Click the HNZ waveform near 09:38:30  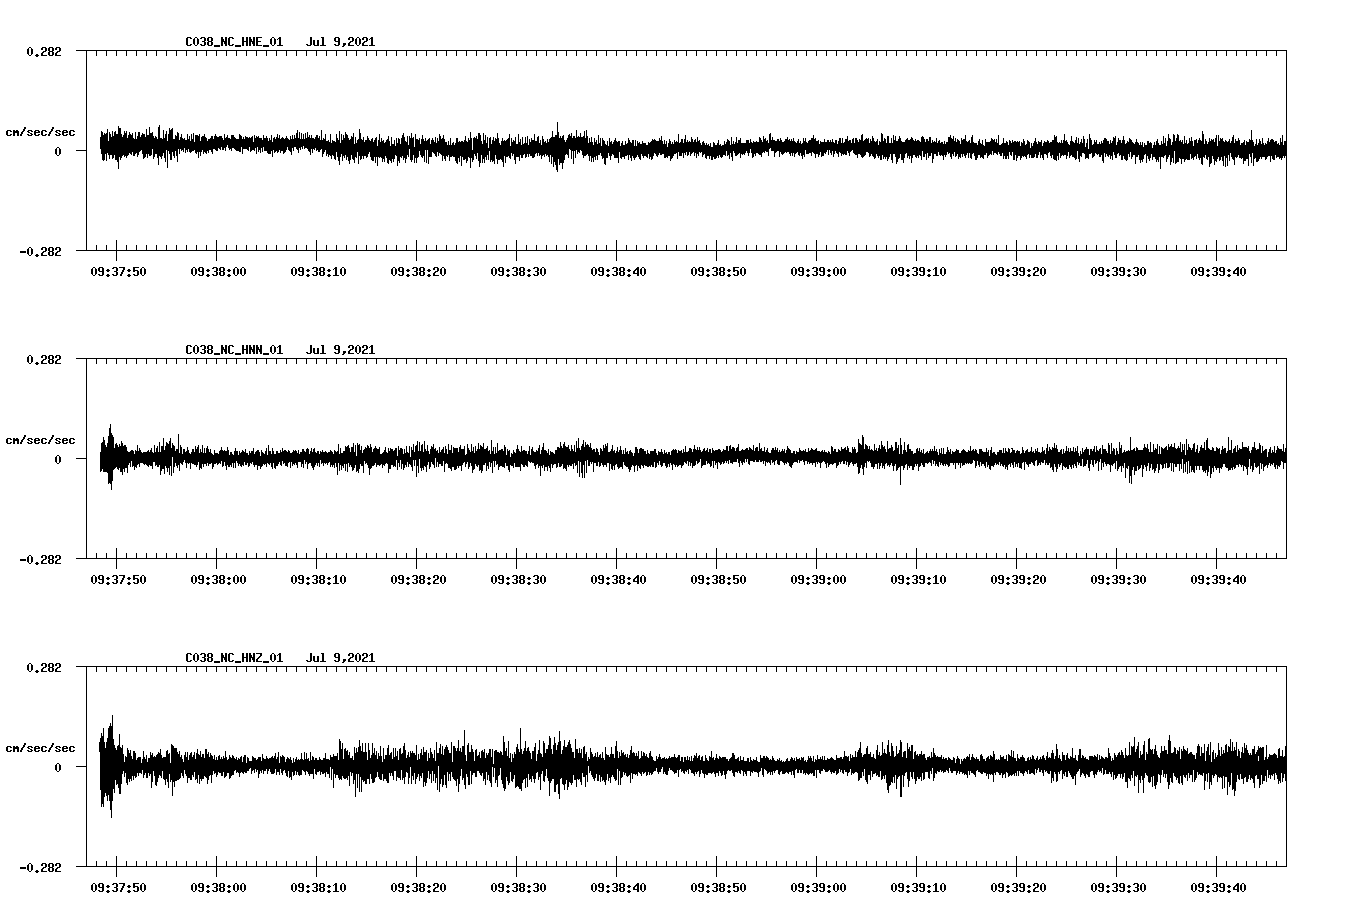tap(516, 768)
